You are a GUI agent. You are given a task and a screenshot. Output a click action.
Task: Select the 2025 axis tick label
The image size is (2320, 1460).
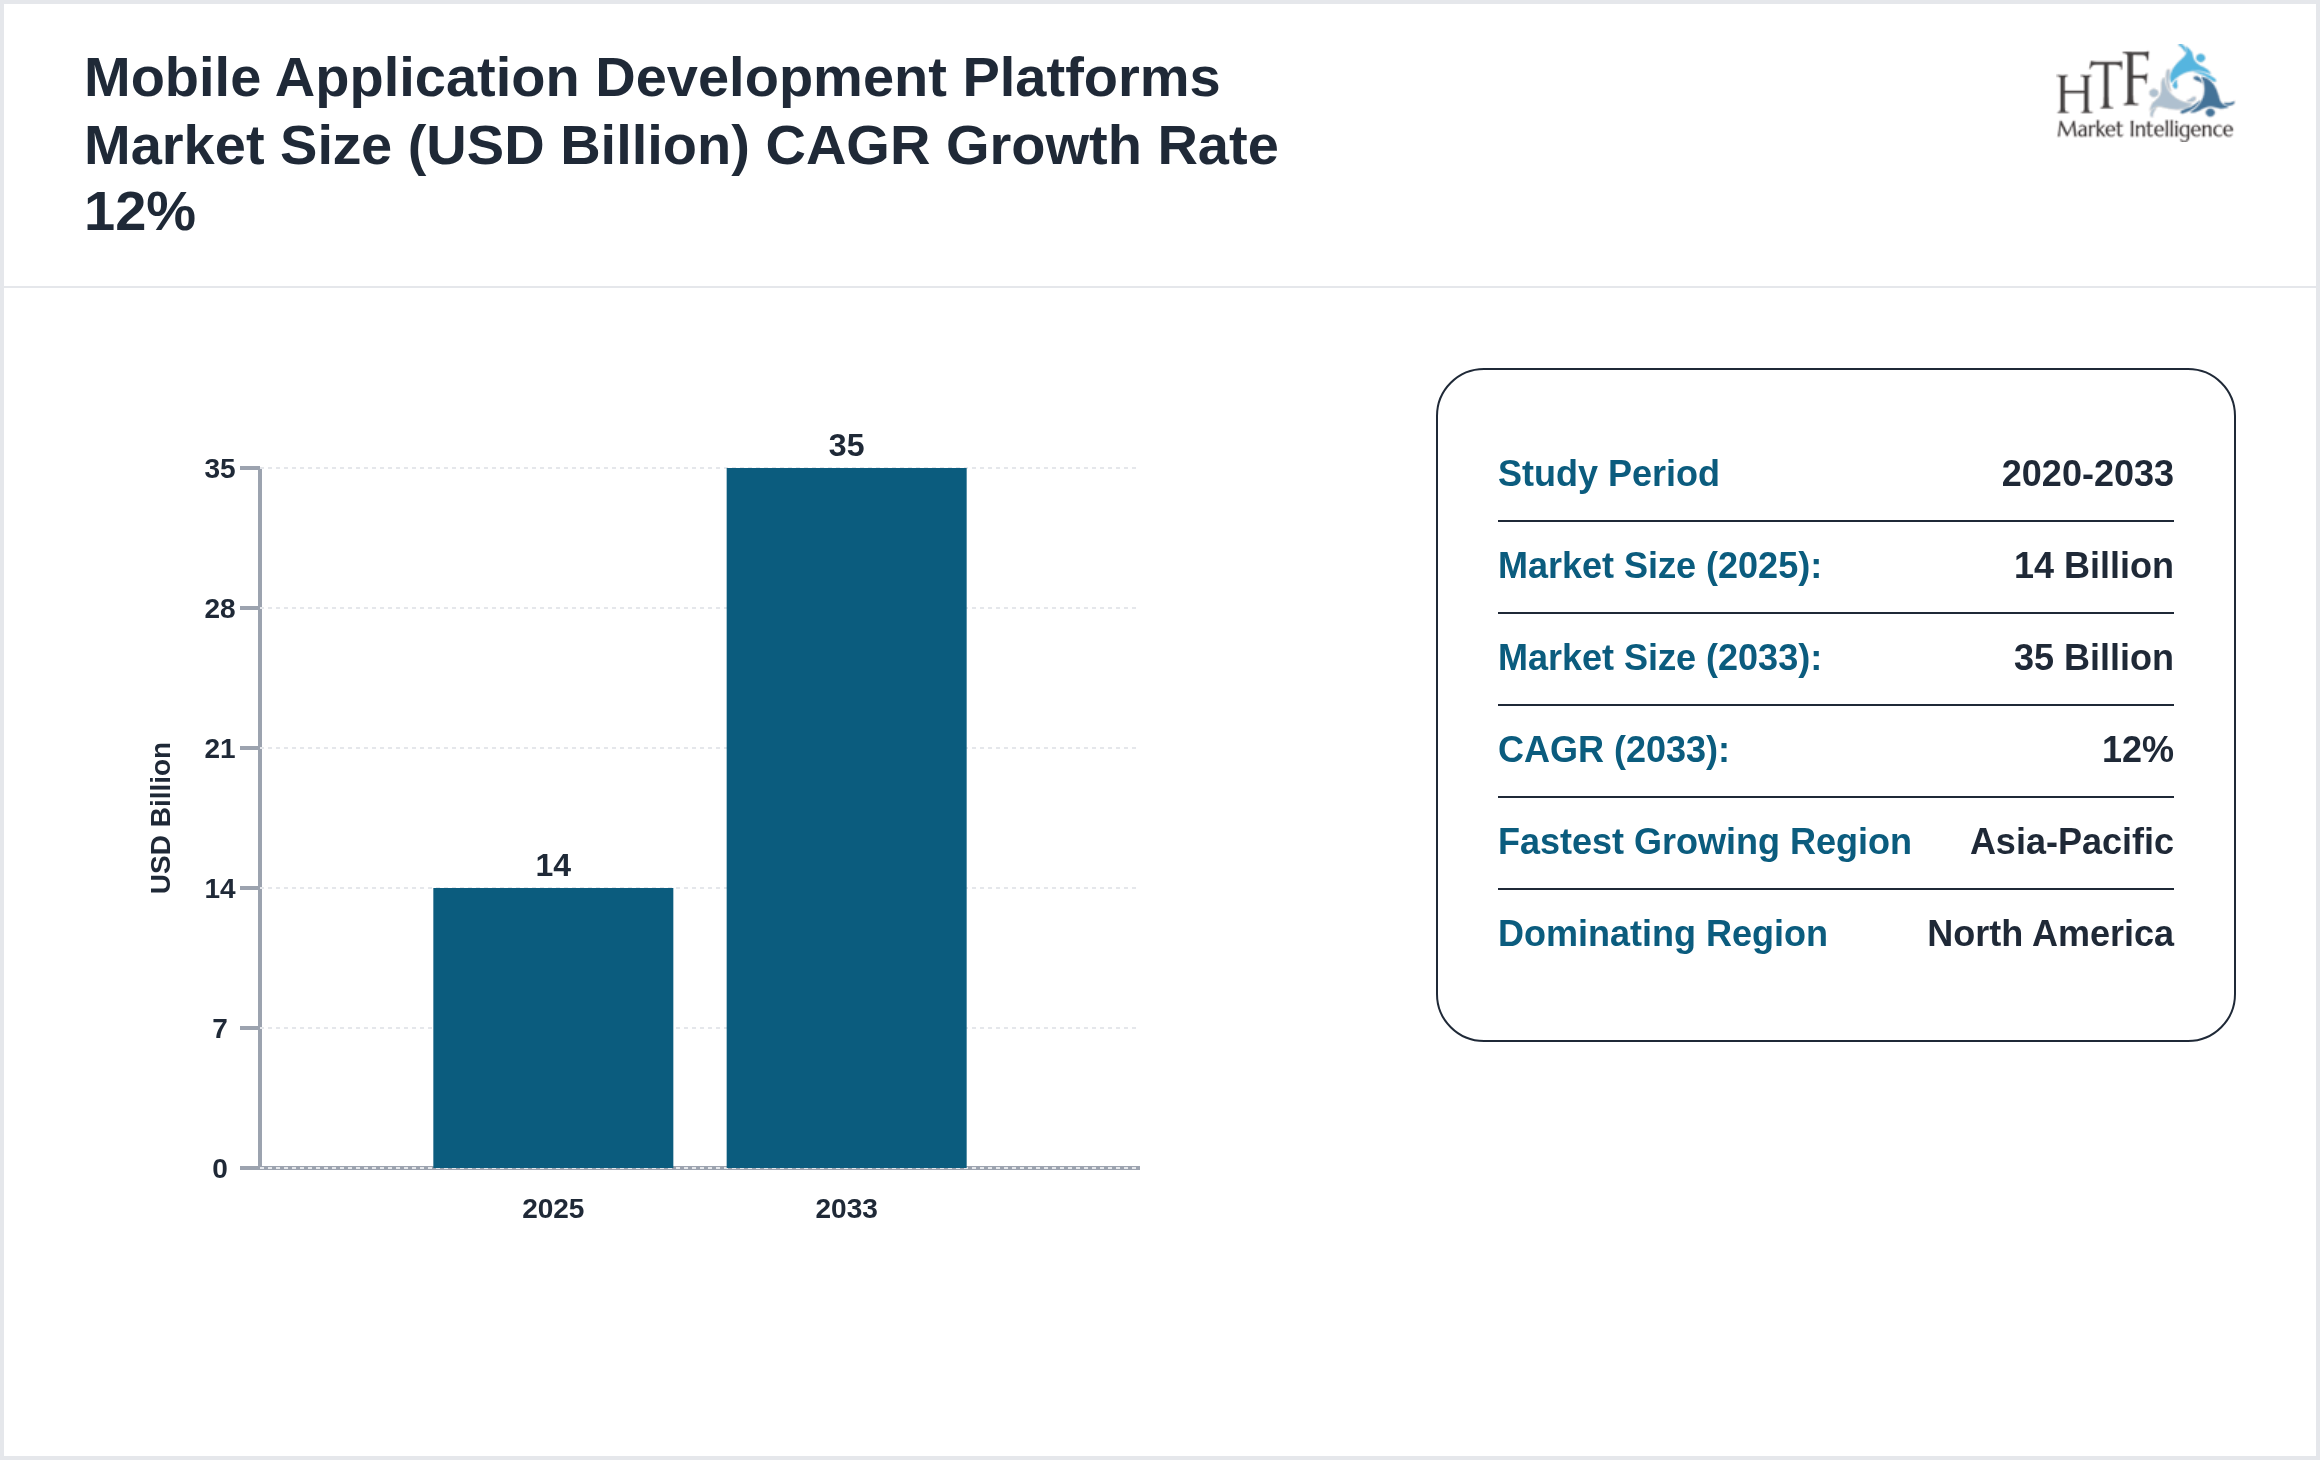point(553,1209)
